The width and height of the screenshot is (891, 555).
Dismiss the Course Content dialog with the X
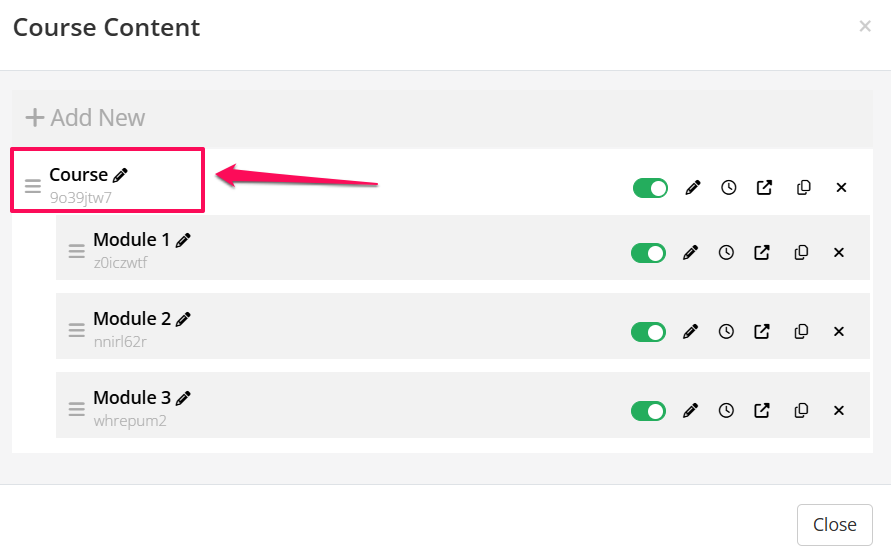[x=865, y=27]
